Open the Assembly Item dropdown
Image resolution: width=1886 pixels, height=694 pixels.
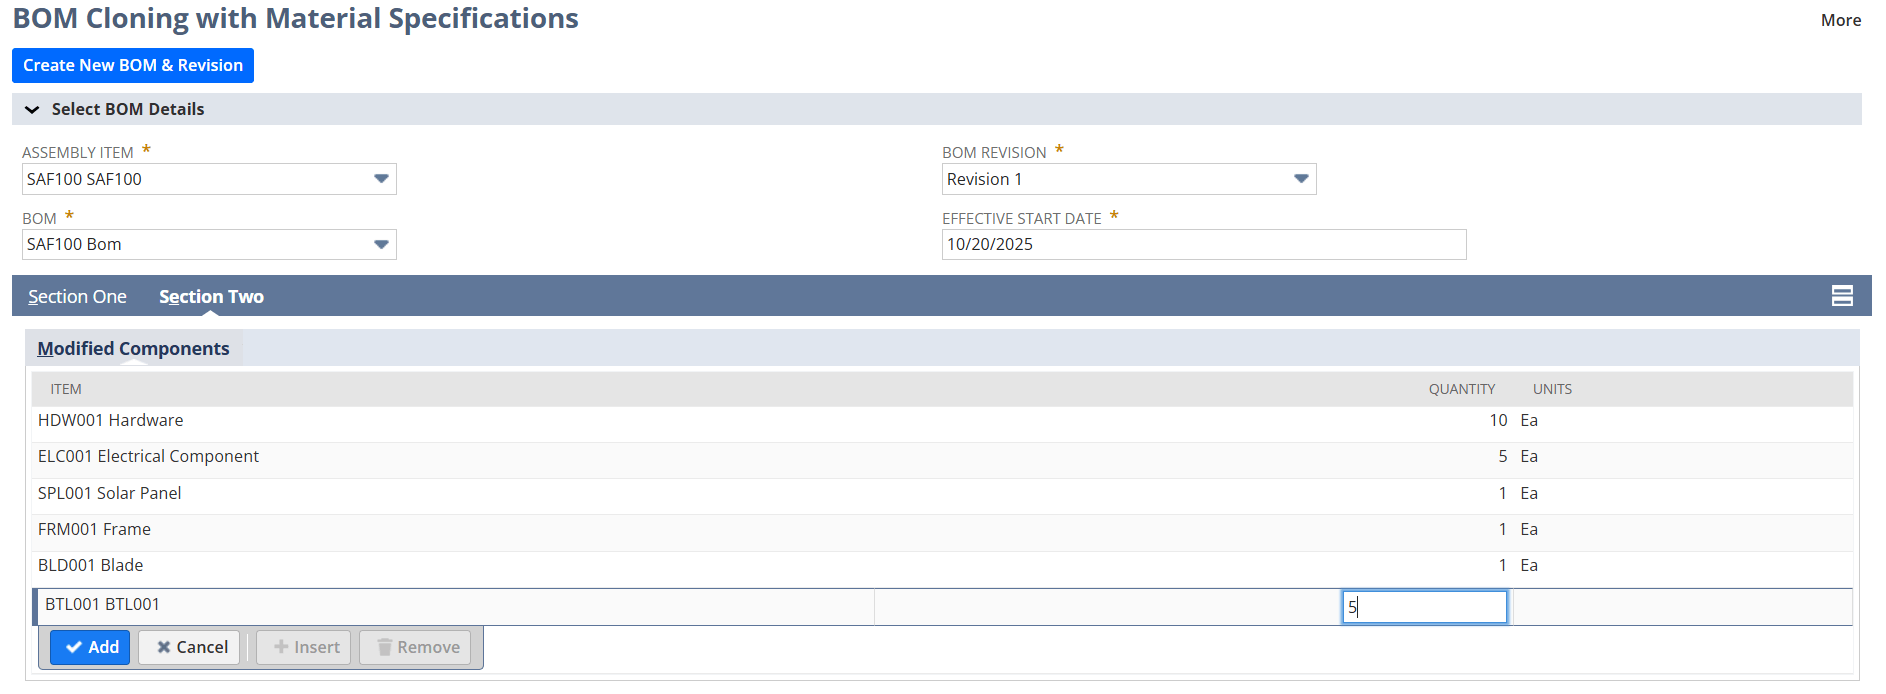(380, 179)
